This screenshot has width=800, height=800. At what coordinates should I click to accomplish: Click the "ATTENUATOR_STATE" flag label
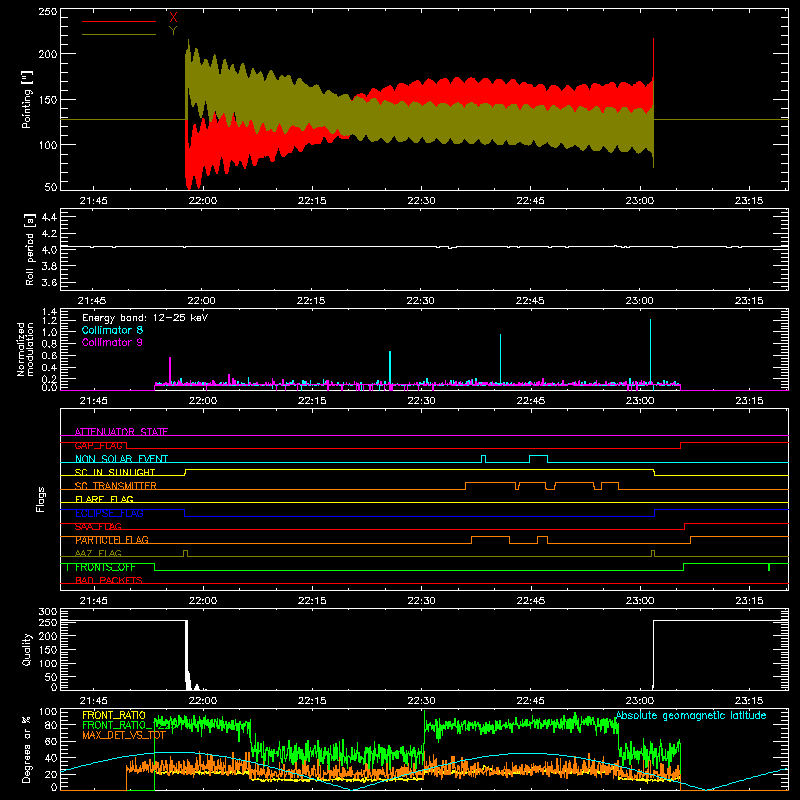[121, 432]
